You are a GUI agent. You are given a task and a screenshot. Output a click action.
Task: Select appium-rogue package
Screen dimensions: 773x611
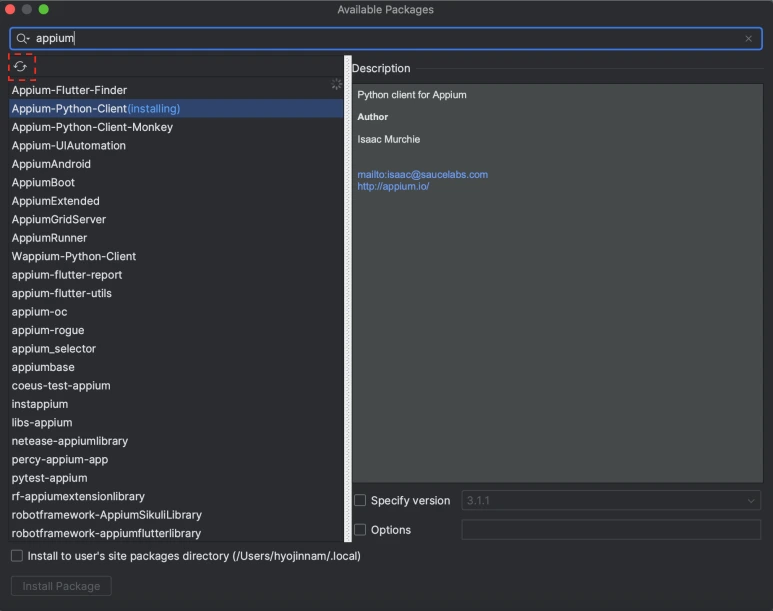pyautogui.click(x=176, y=330)
